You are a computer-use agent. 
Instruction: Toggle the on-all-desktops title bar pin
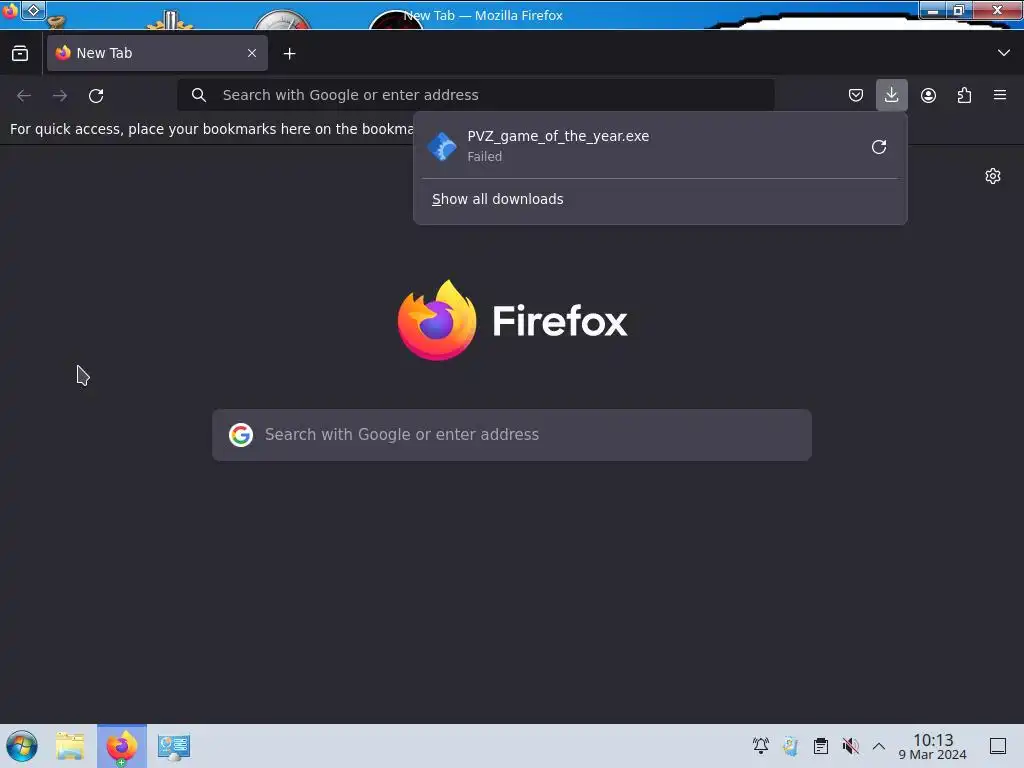[x=33, y=10]
